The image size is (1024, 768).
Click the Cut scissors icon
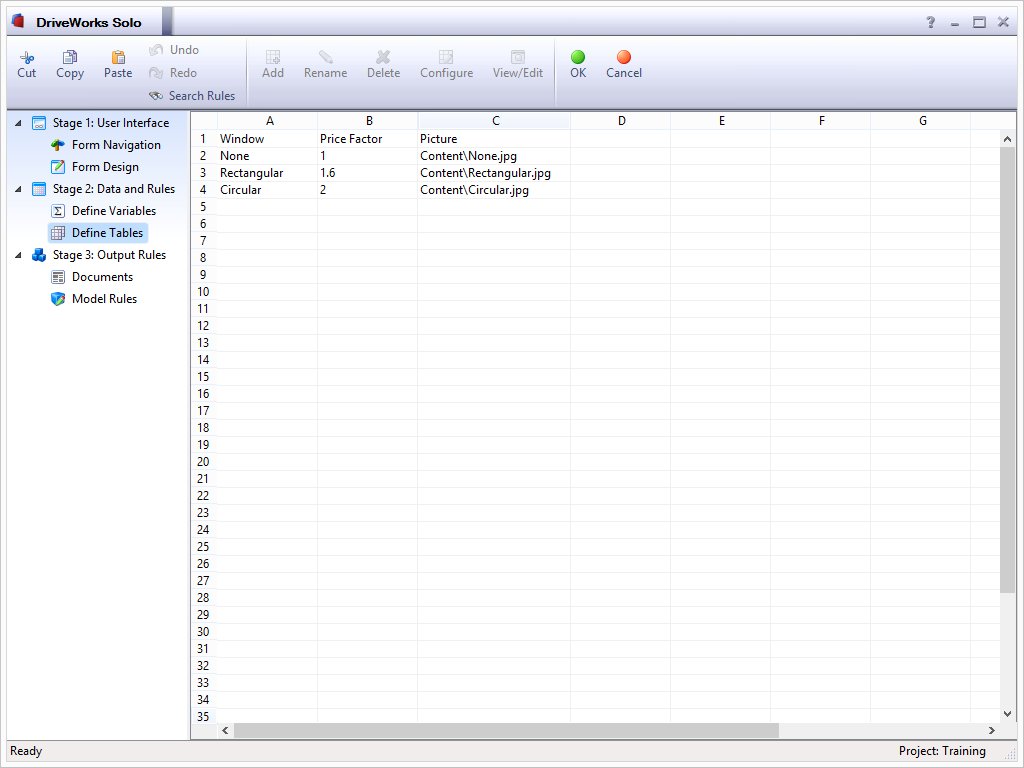coord(27,57)
